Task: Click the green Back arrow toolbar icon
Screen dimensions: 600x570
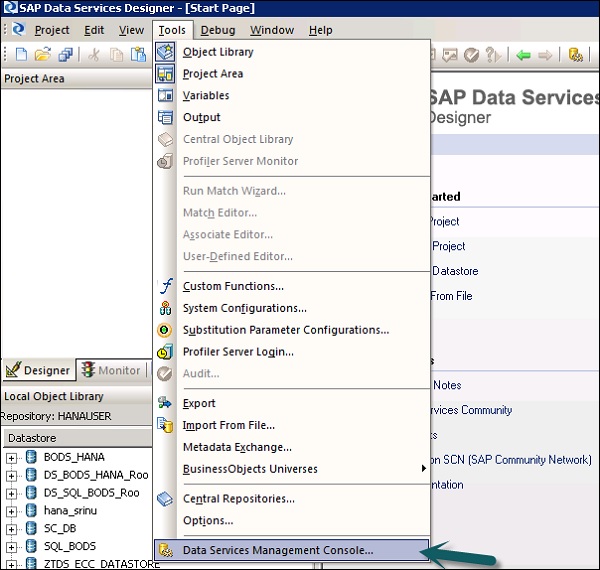Action: point(524,55)
